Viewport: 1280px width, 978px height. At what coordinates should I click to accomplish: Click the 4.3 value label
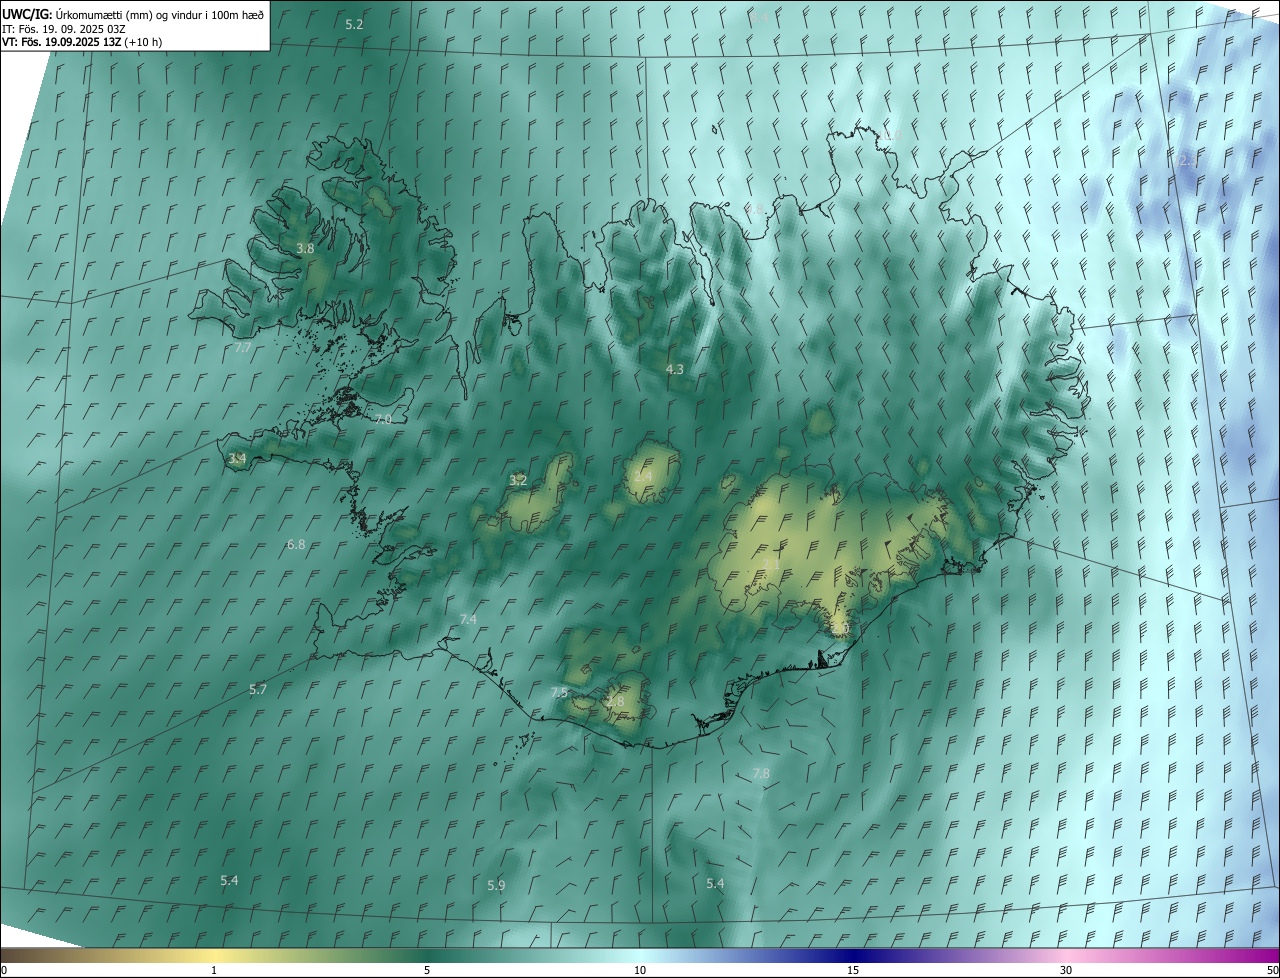[x=675, y=369]
